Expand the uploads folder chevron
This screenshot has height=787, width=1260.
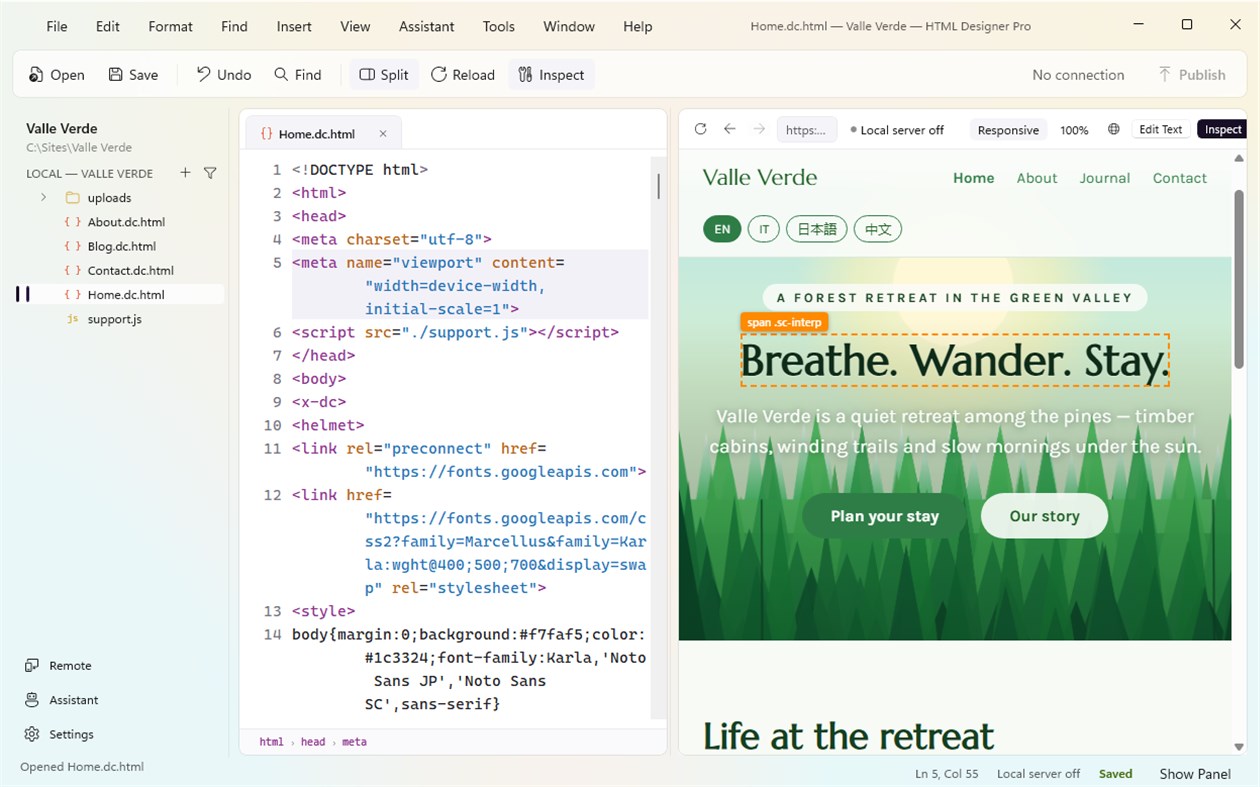43,198
